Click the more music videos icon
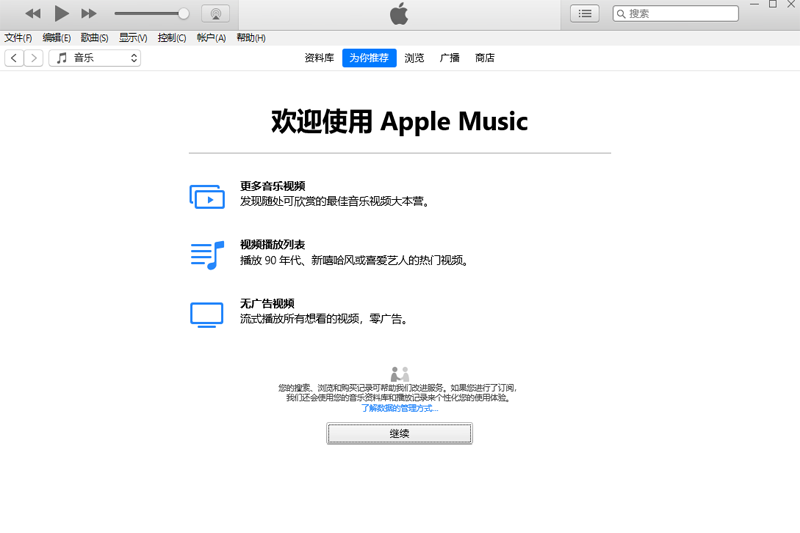Screen dimensions: 800x533 point(207,196)
